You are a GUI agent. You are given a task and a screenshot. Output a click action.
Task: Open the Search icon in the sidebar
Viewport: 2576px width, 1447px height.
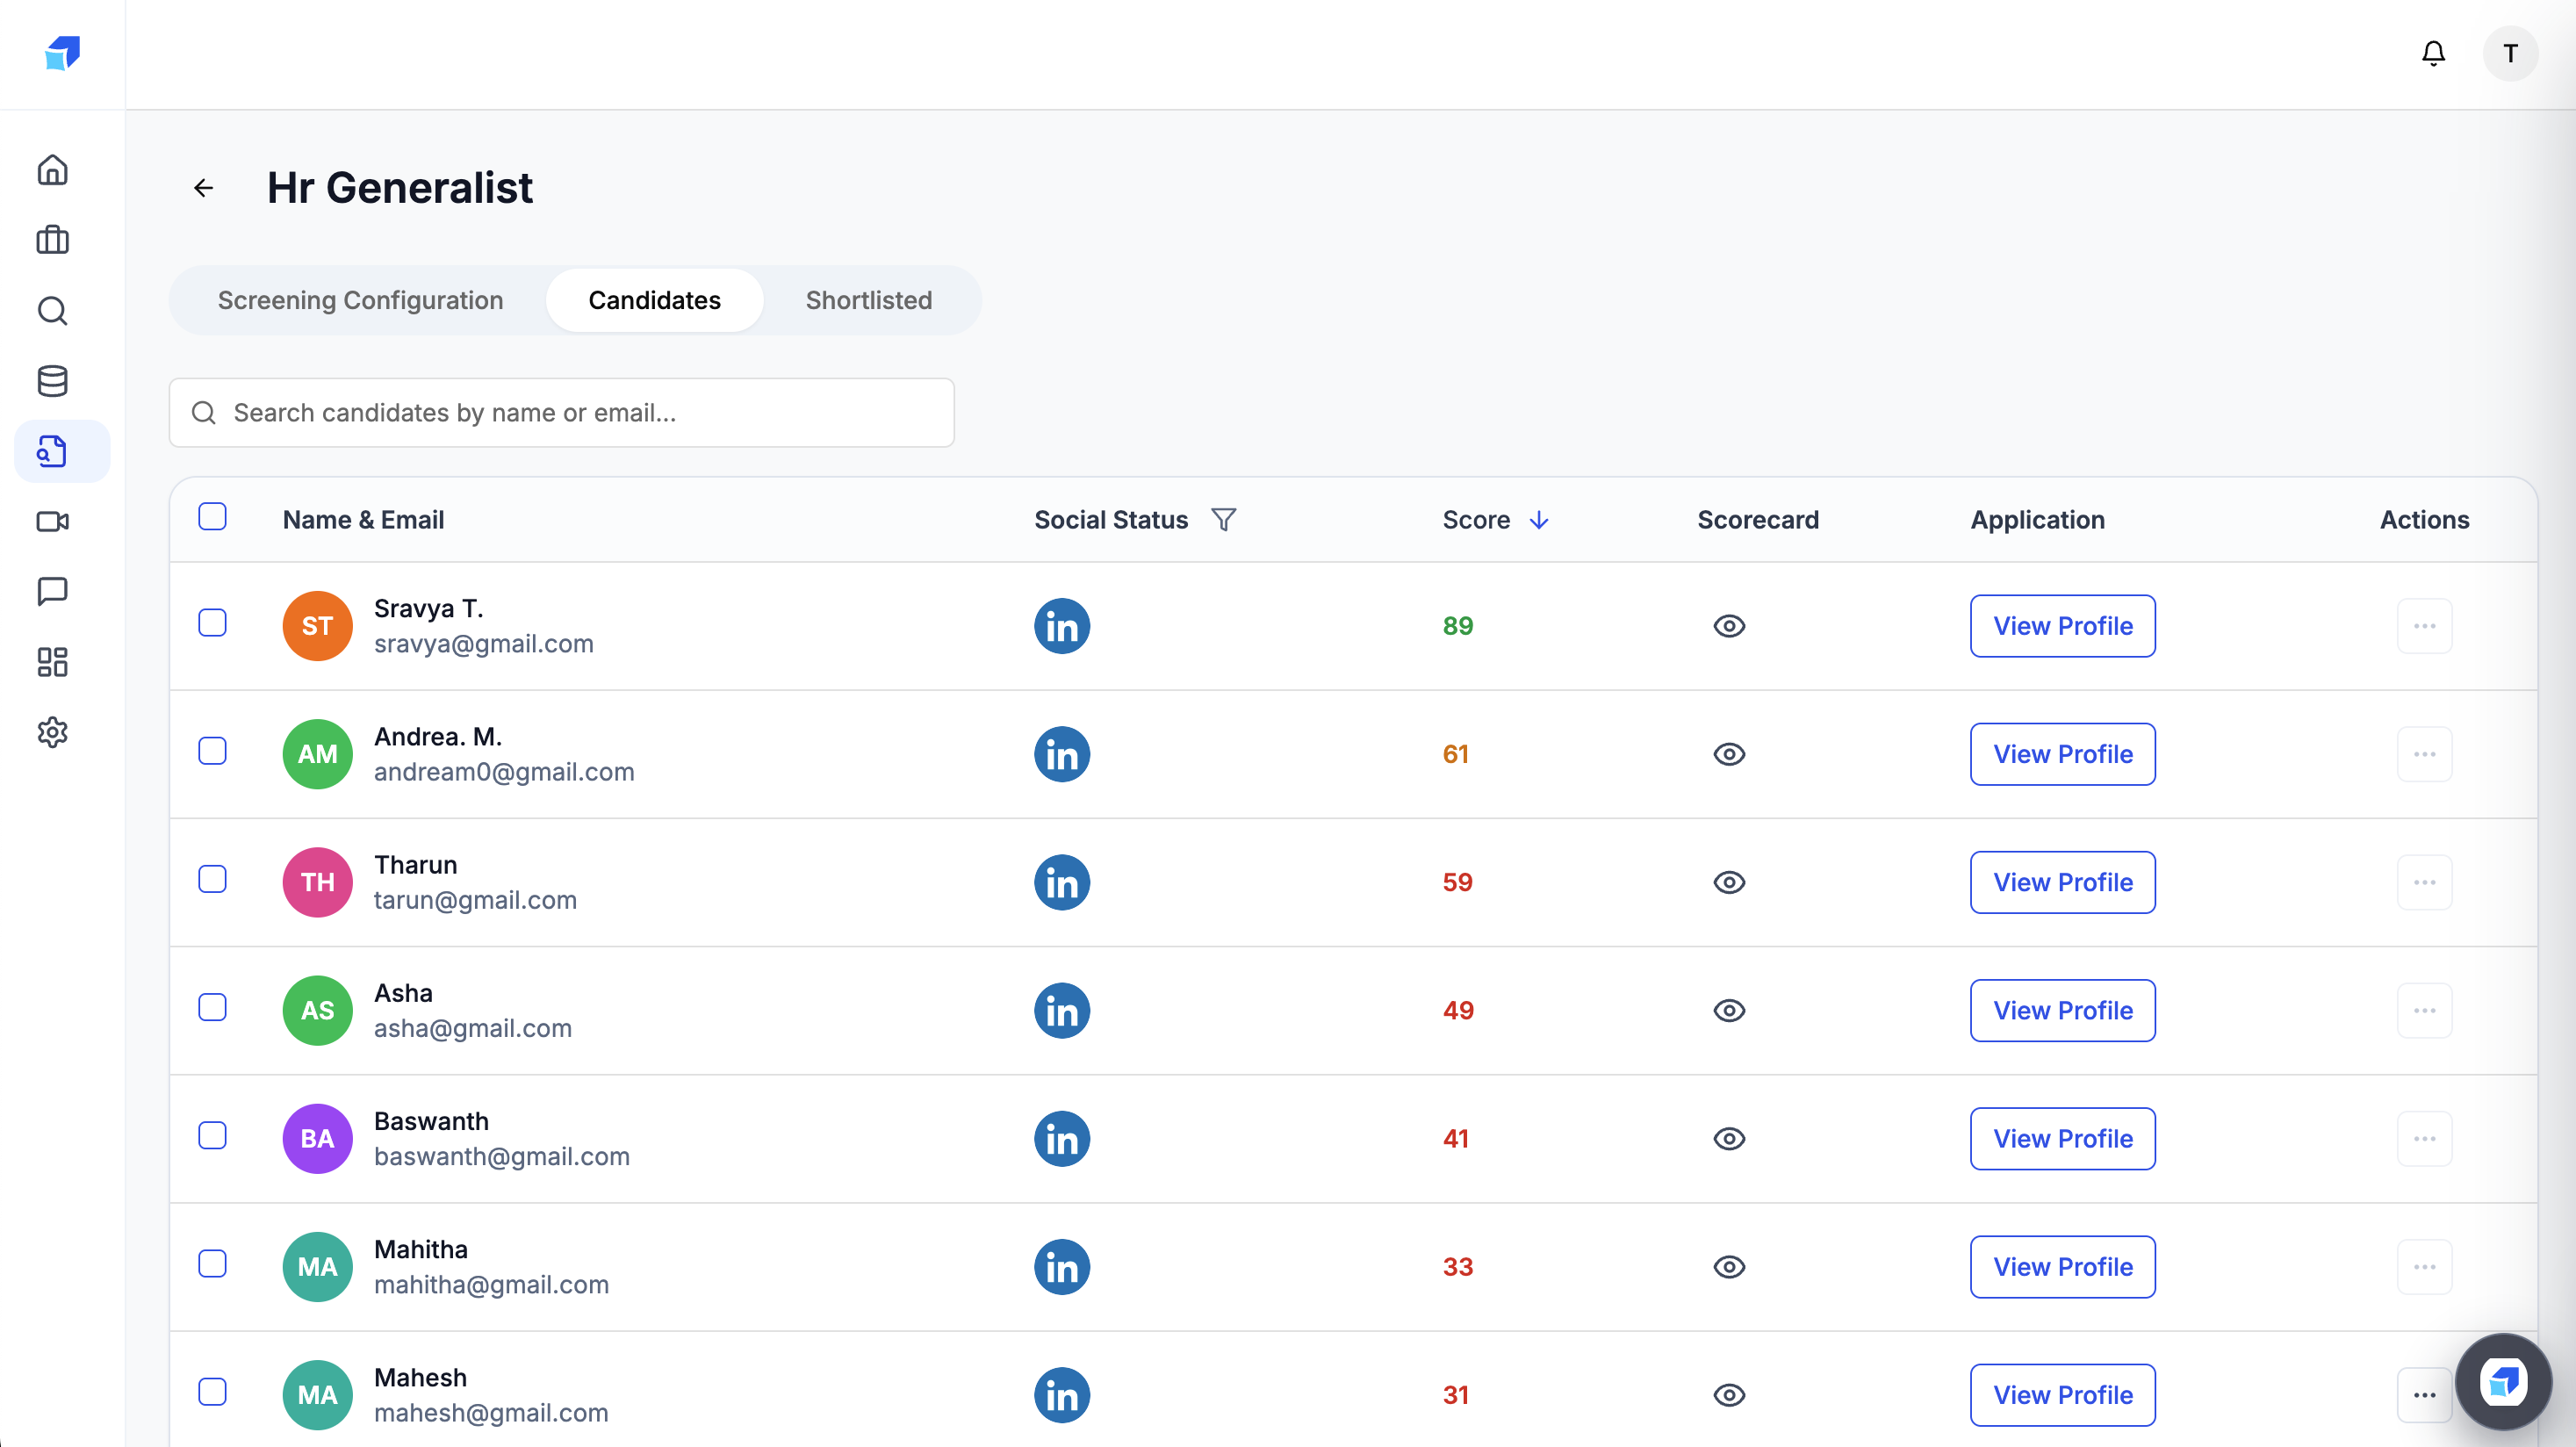coord(52,311)
